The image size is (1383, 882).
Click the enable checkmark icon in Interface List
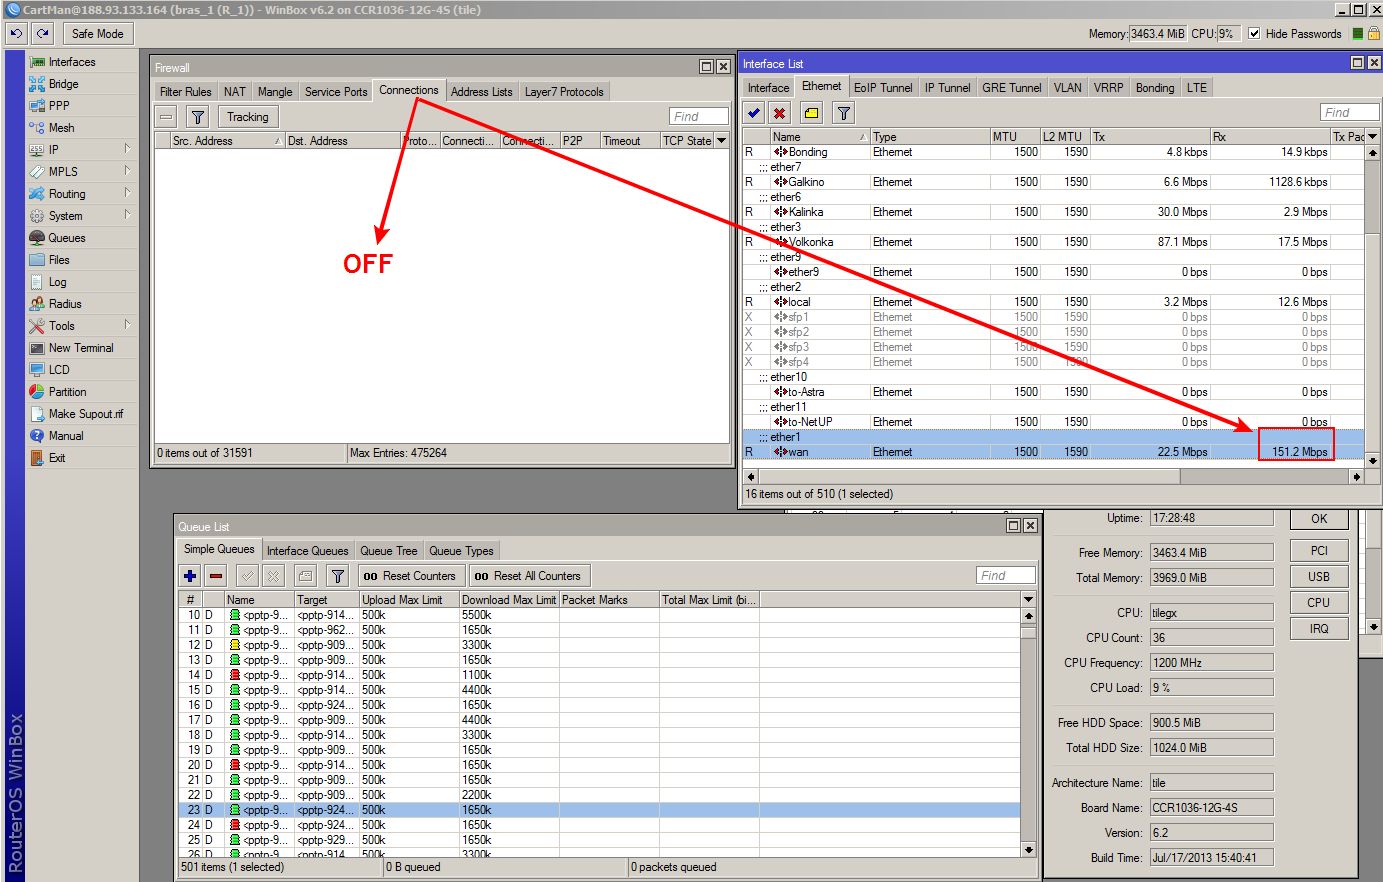tap(754, 113)
